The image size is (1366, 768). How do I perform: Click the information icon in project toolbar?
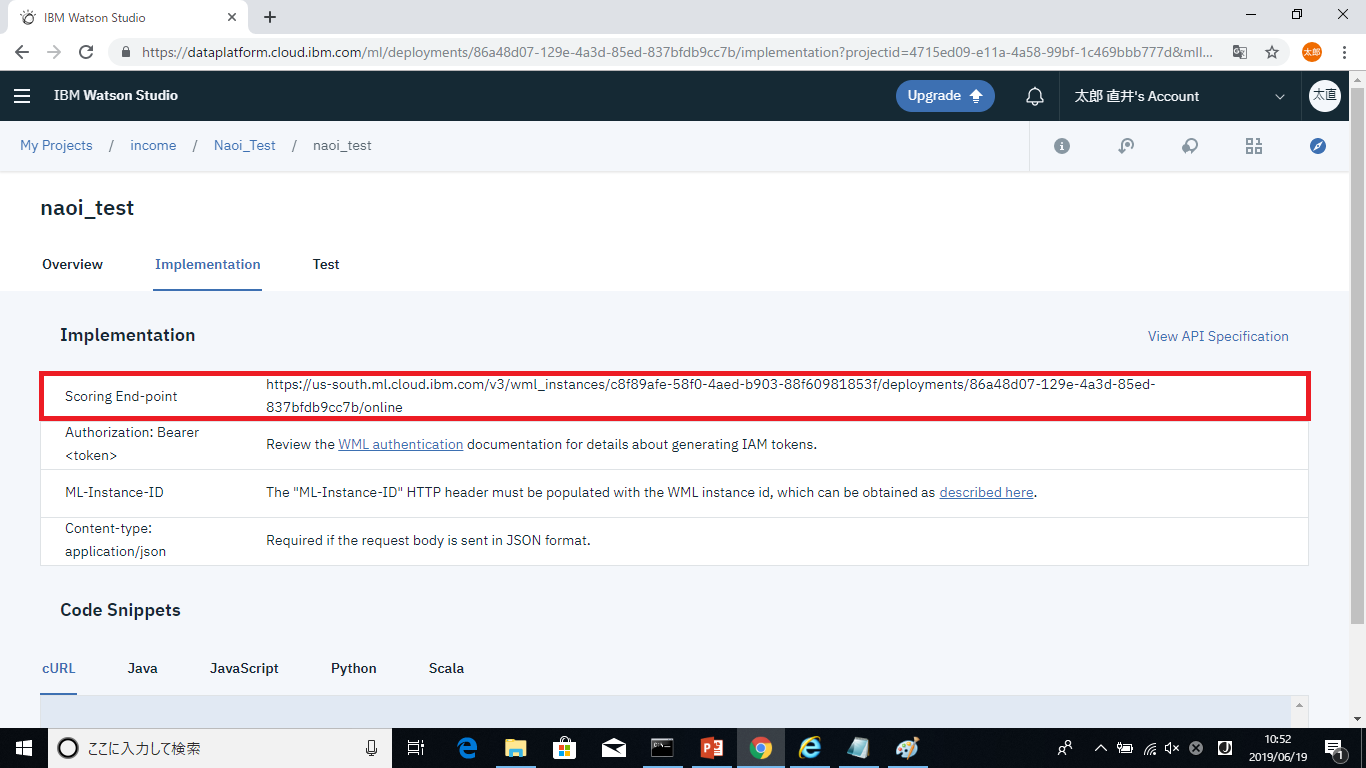click(1062, 146)
